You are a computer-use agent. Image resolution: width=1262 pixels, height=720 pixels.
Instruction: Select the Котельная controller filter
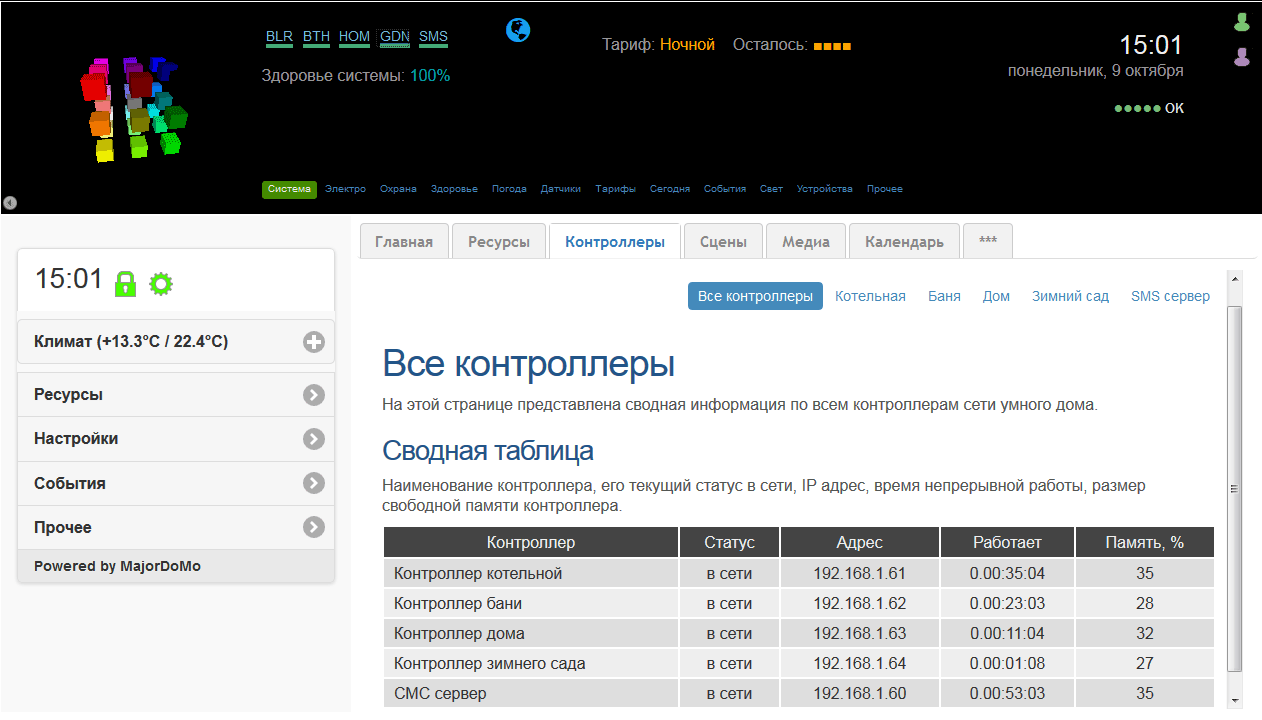pos(870,296)
